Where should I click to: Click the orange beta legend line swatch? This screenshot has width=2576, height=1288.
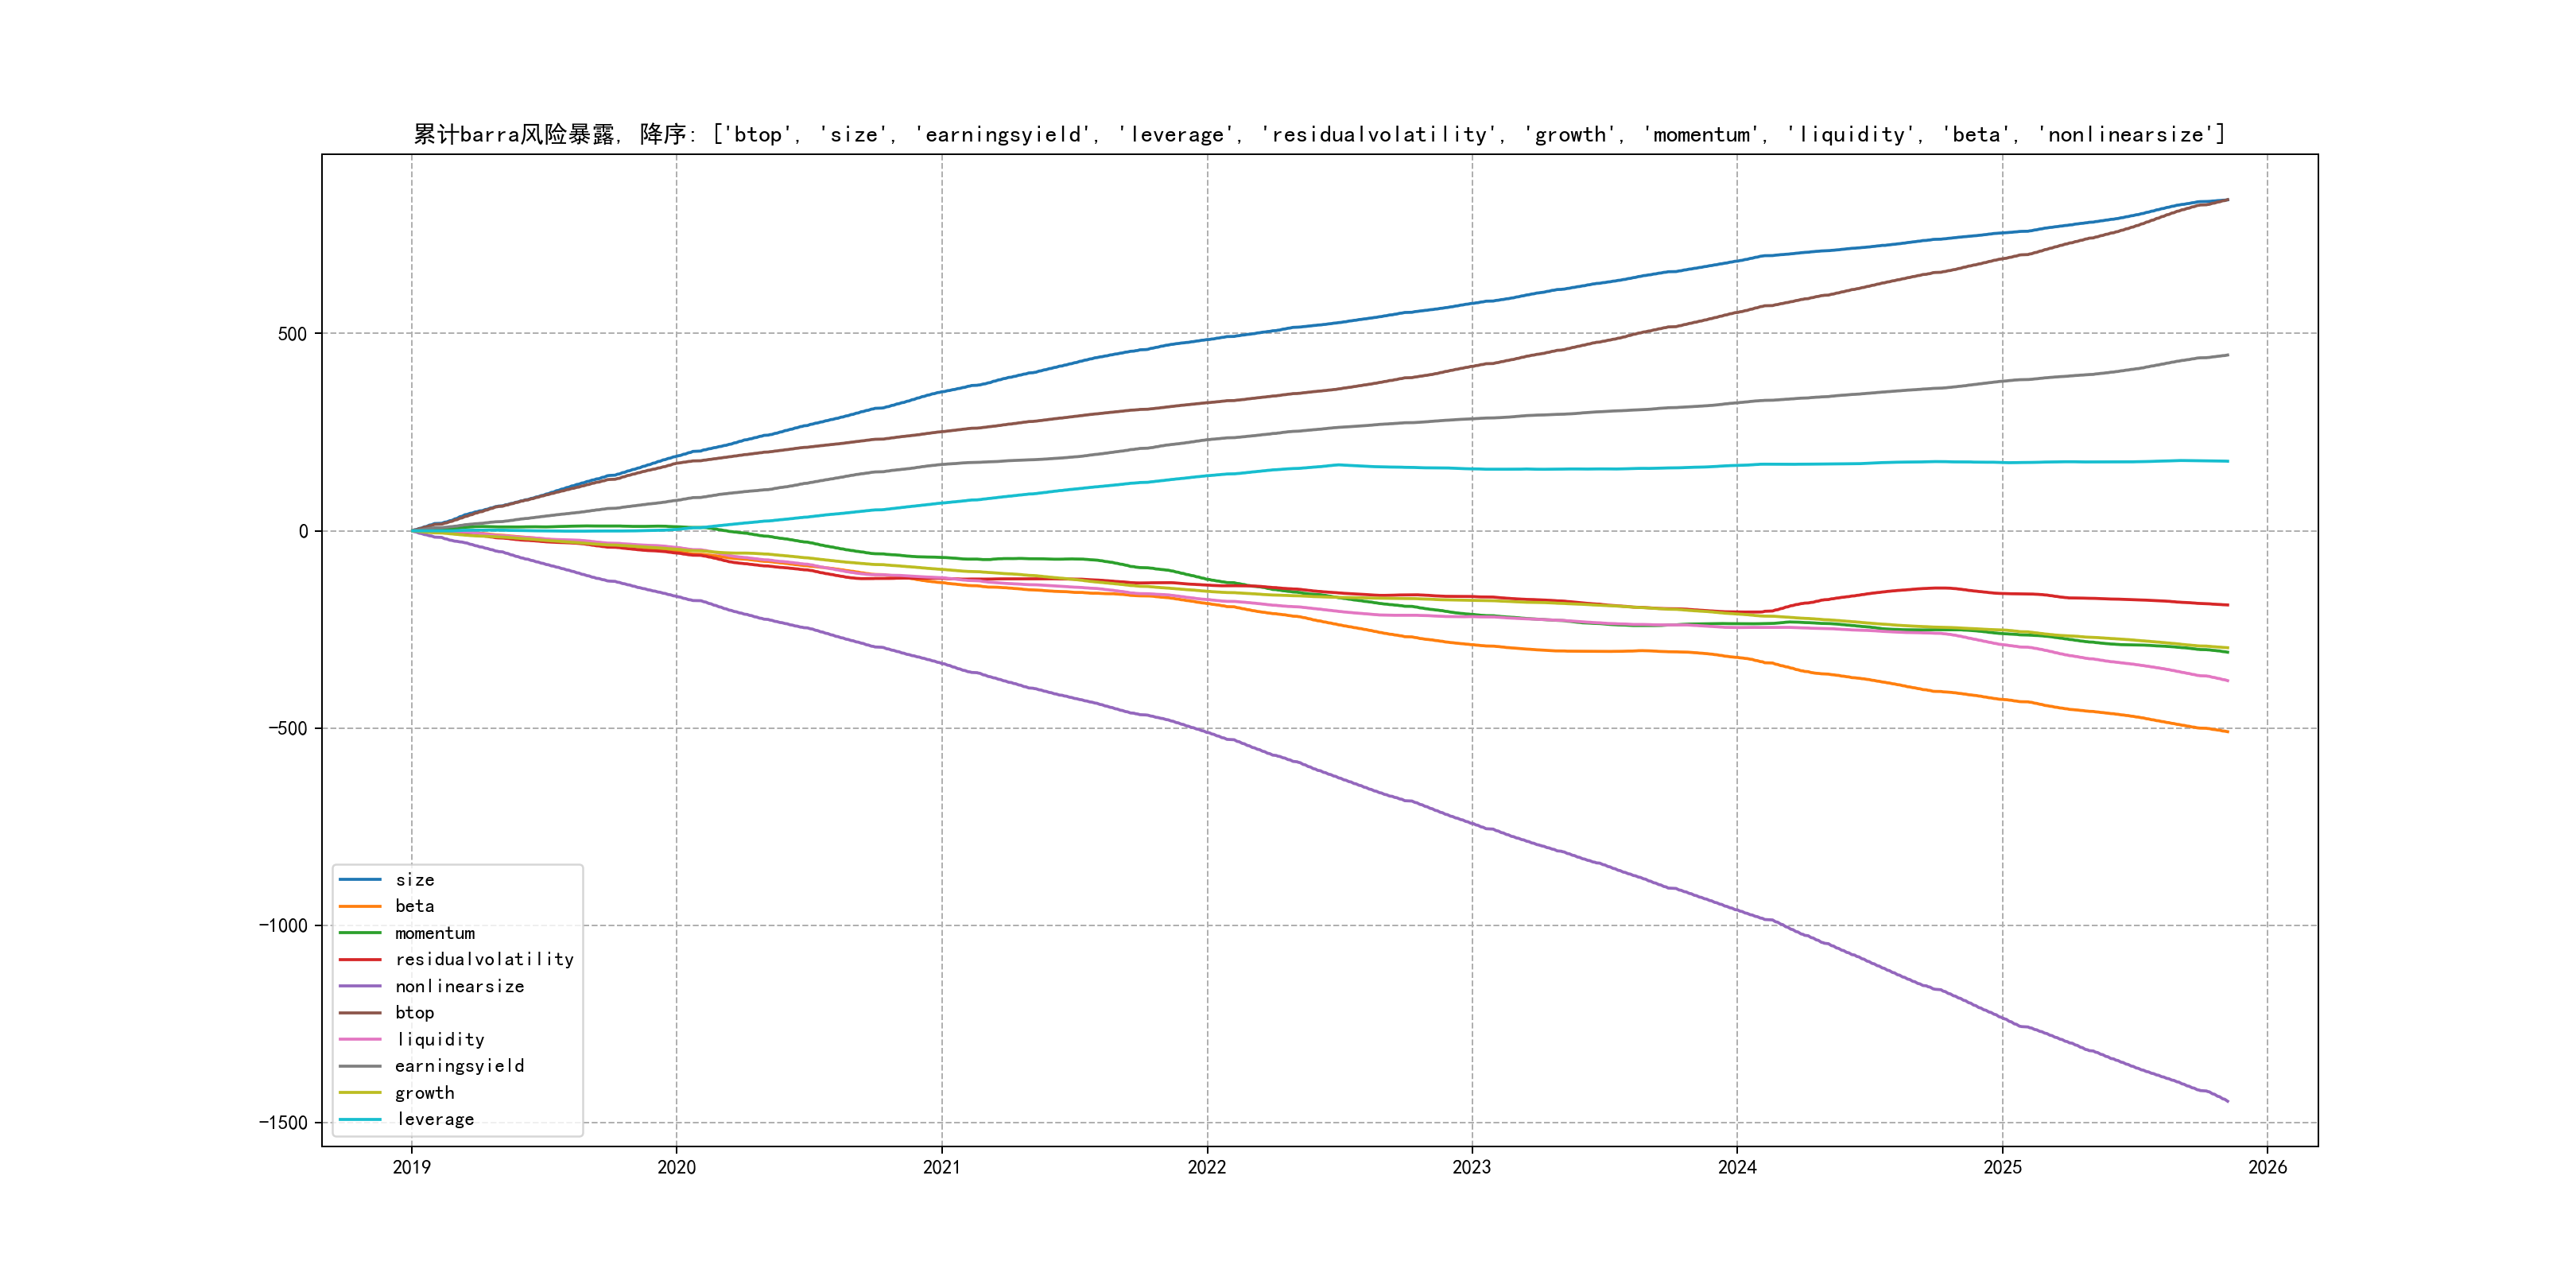[360, 906]
